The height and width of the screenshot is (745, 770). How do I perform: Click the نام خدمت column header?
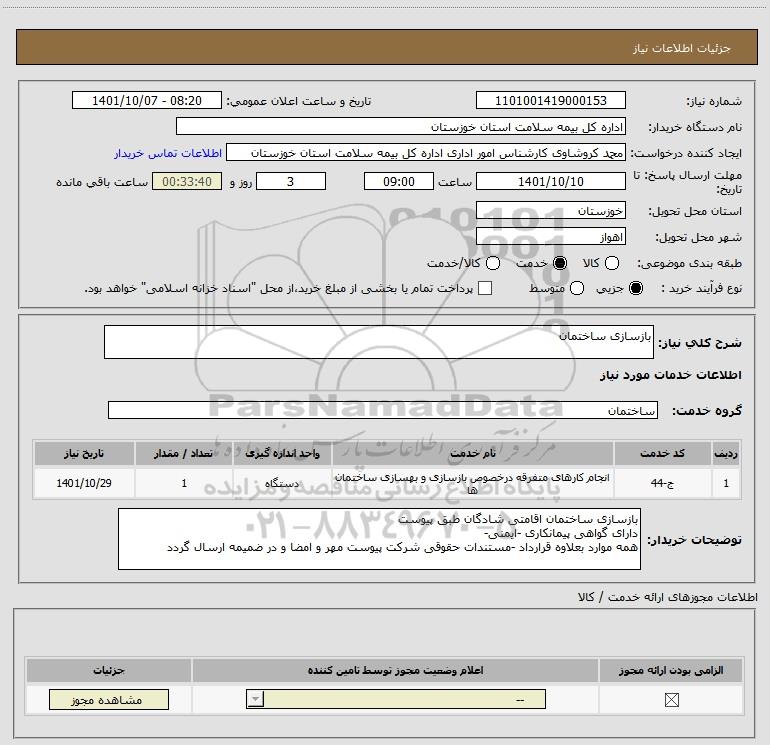pyautogui.click(x=472, y=453)
